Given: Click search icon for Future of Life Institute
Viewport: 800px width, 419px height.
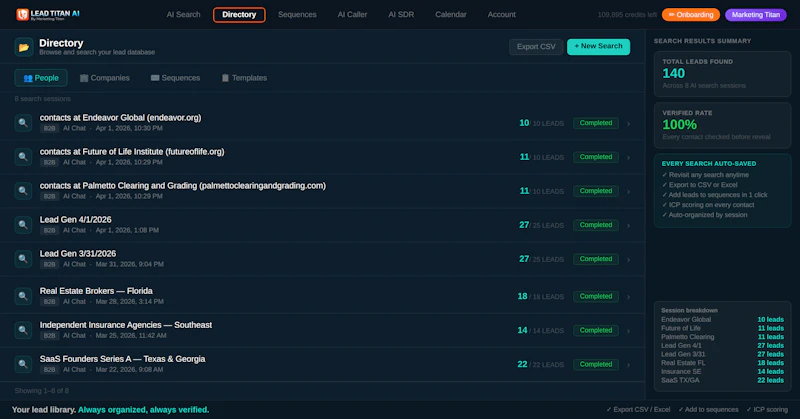Looking at the screenshot, I should 23,157.
